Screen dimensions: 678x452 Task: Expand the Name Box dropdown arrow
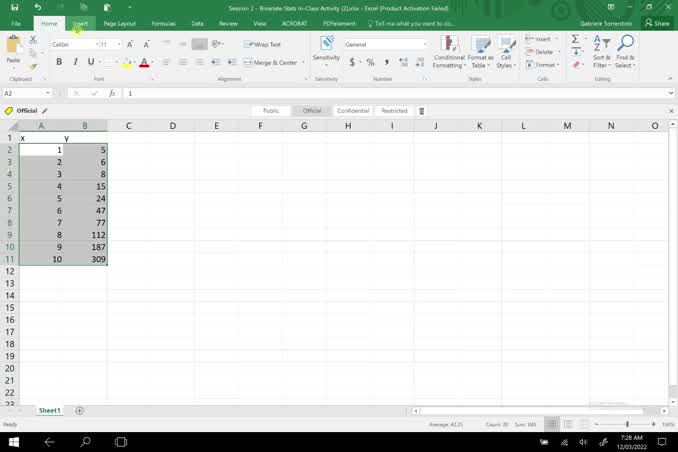pyautogui.click(x=47, y=93)
